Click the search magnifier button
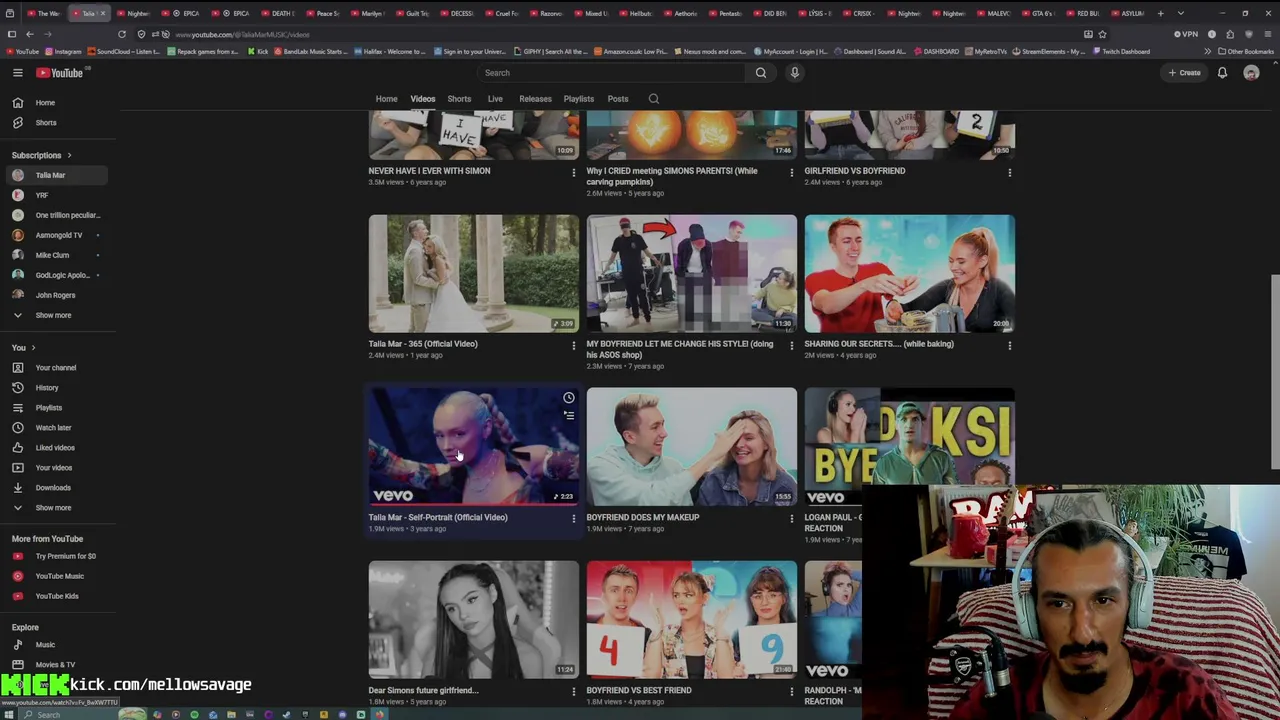Image resolution: width=1280 pixels, height=720 pixels. (x=761, y=73)
